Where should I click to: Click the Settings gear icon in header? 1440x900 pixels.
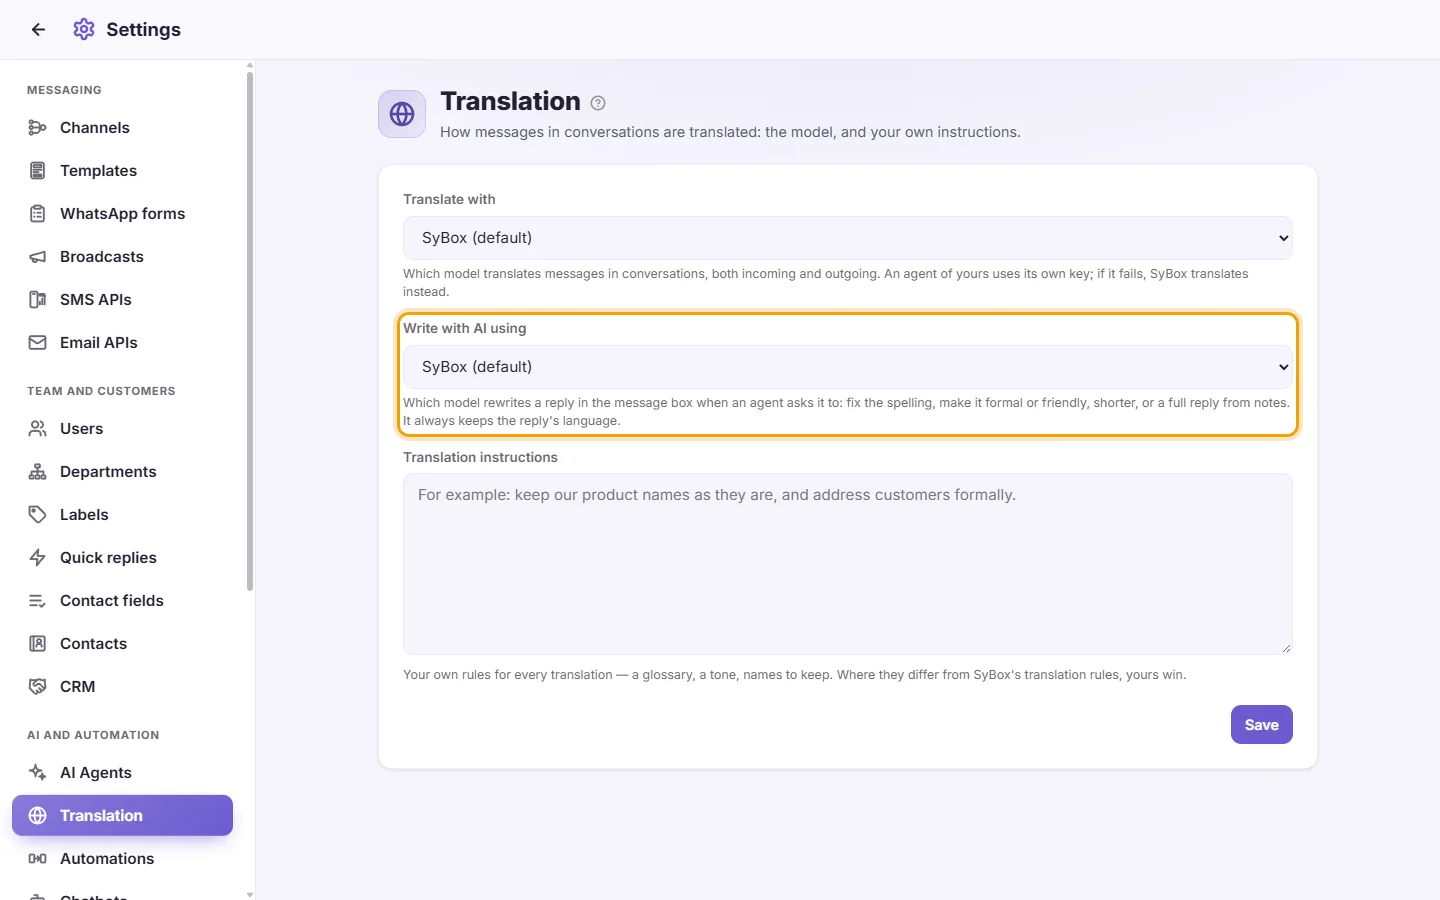84,30
